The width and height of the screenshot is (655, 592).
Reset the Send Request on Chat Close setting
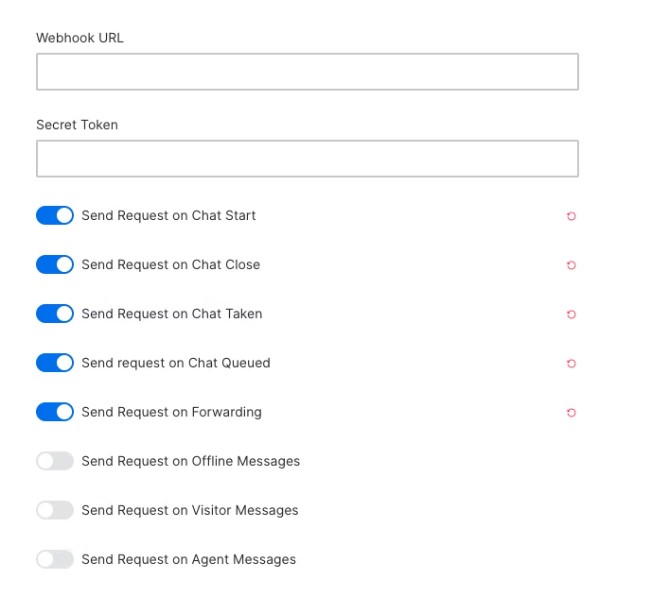[x=571, y=265]
